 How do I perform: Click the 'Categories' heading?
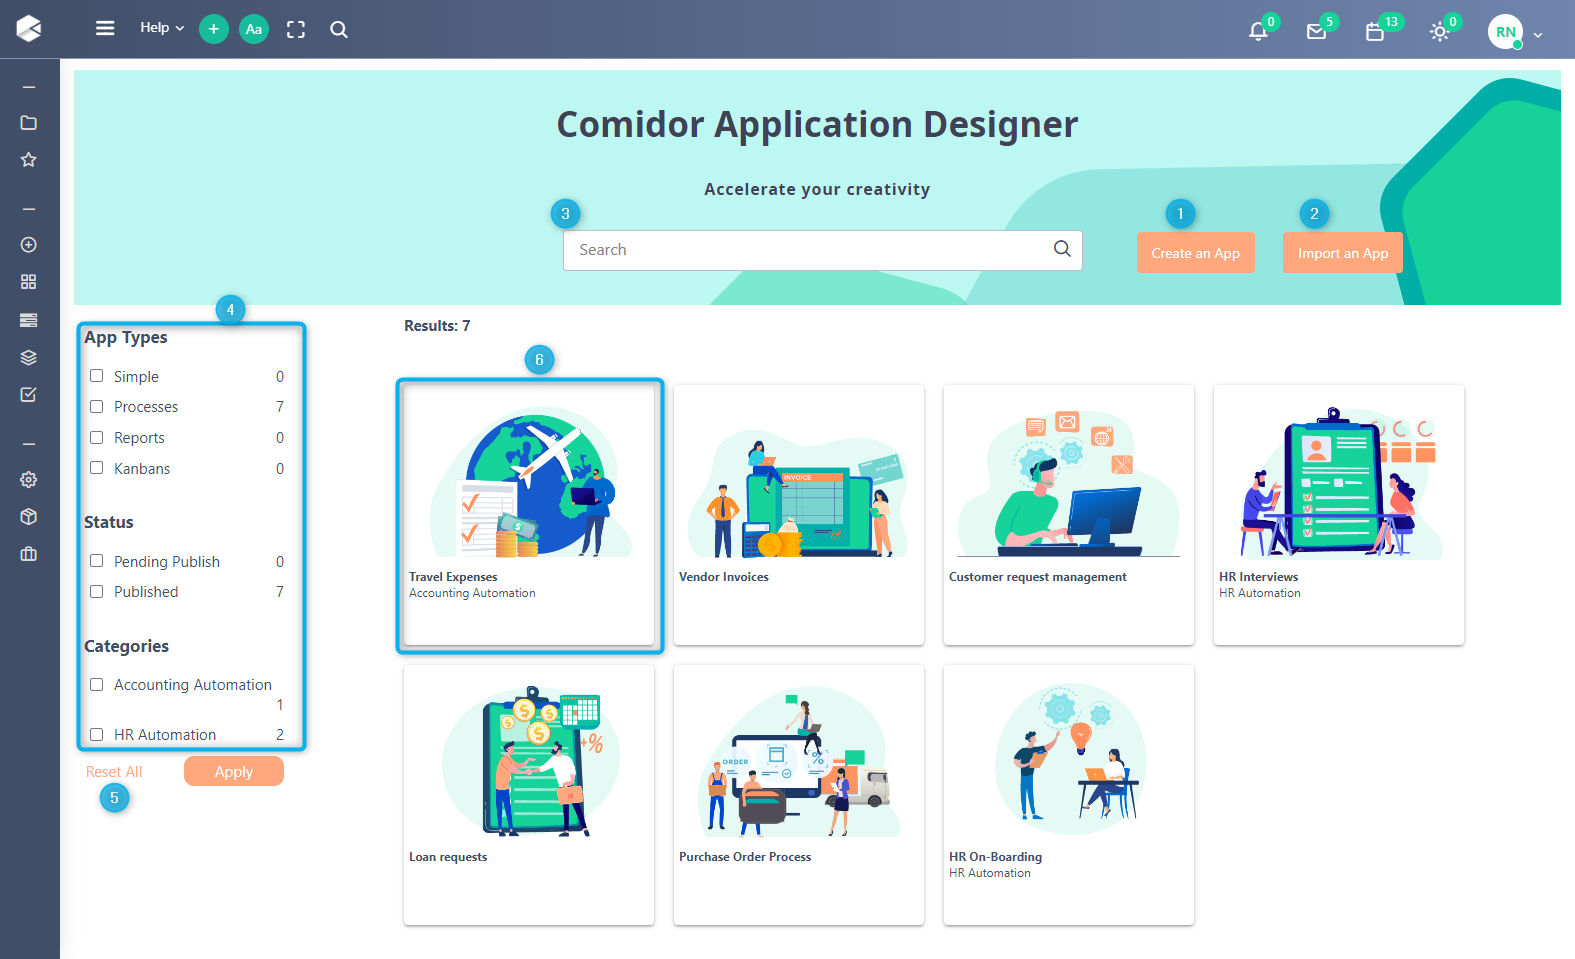(x=127, y=646)
